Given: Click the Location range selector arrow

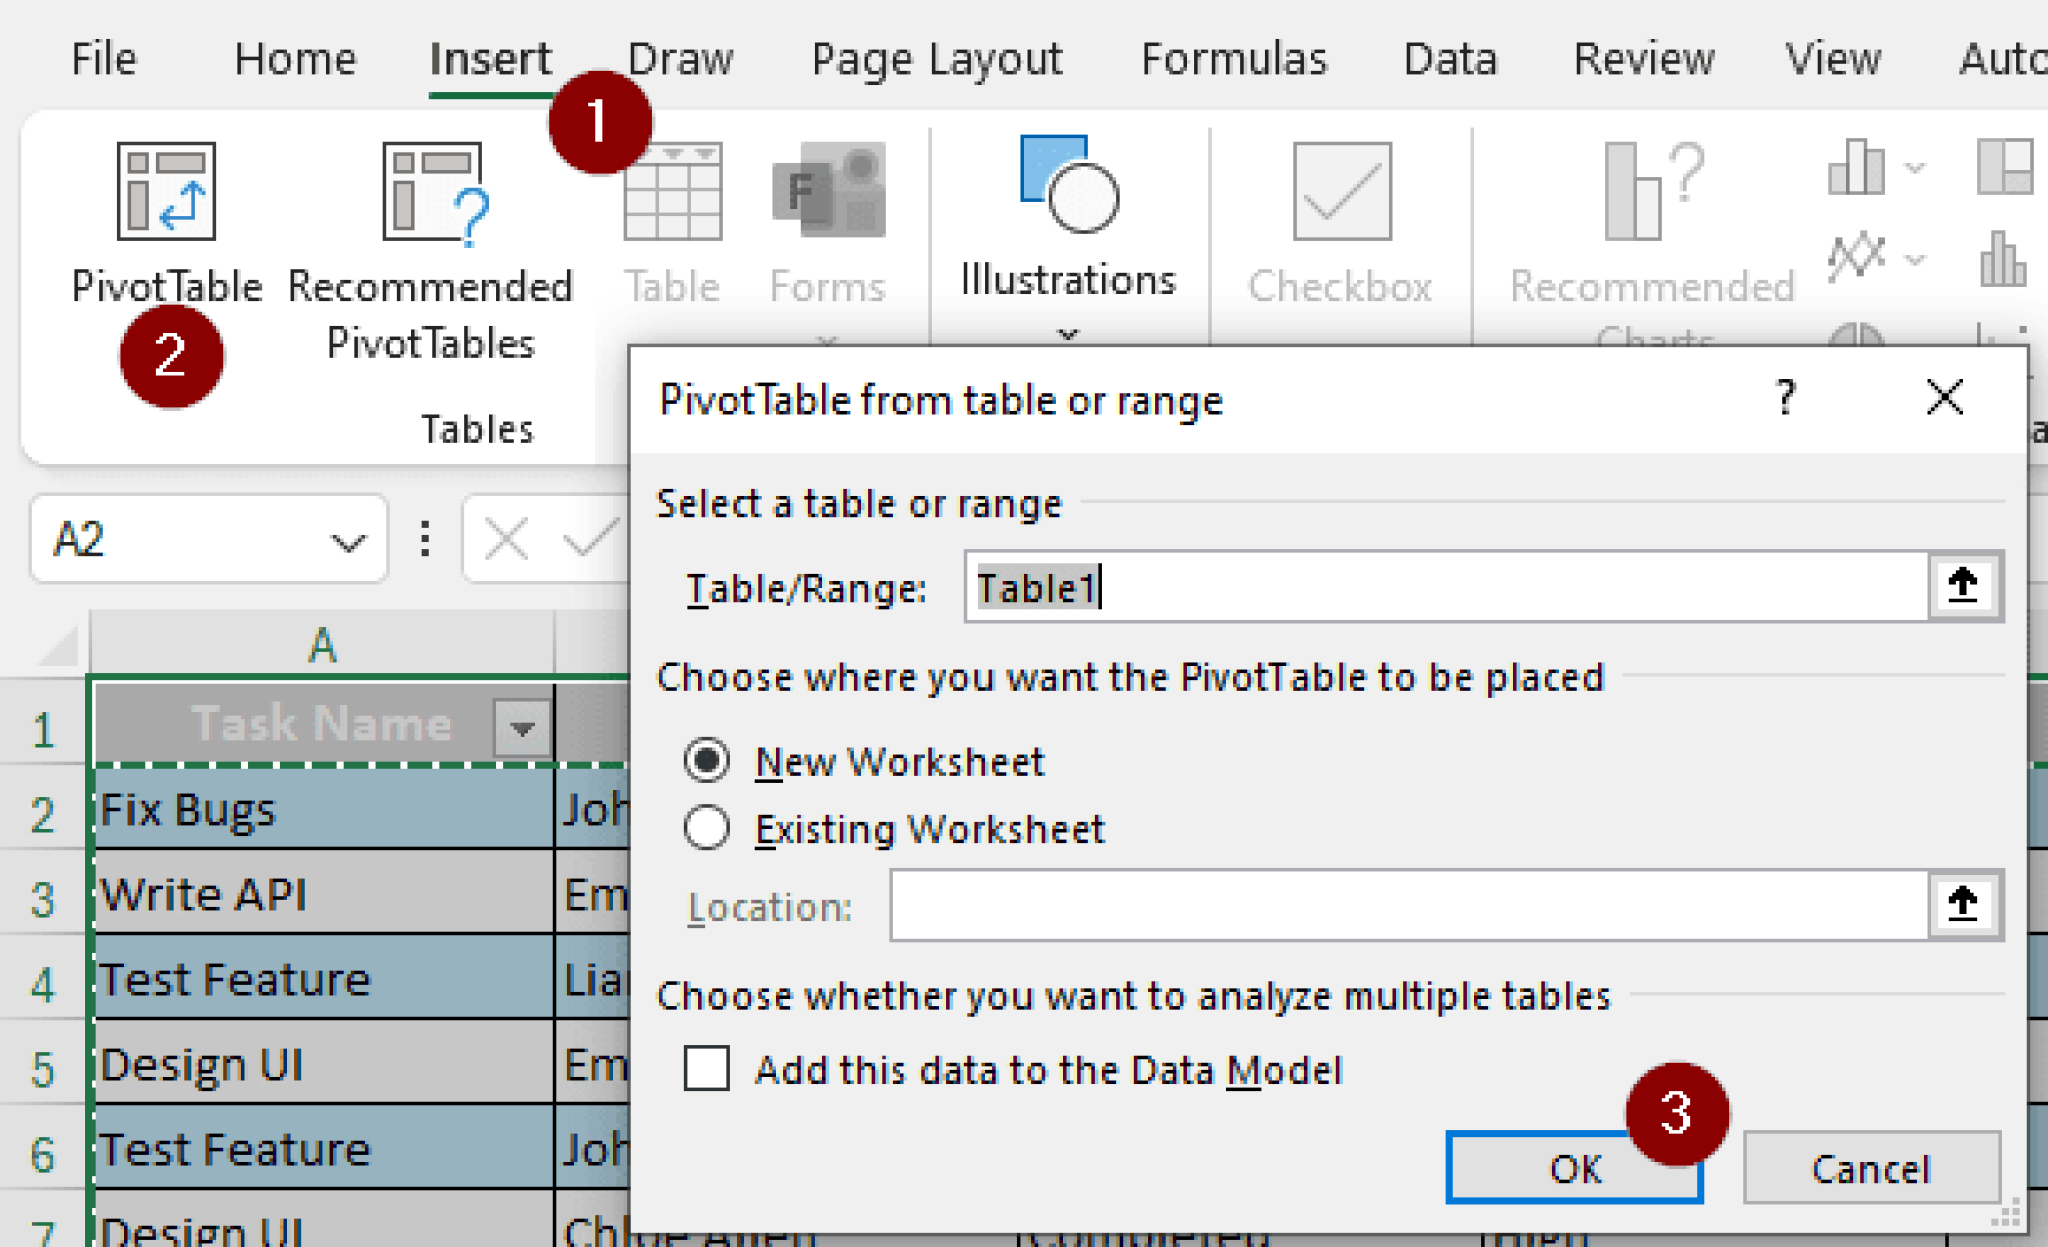Looking at the screenshot, I should coord(1962,903).
